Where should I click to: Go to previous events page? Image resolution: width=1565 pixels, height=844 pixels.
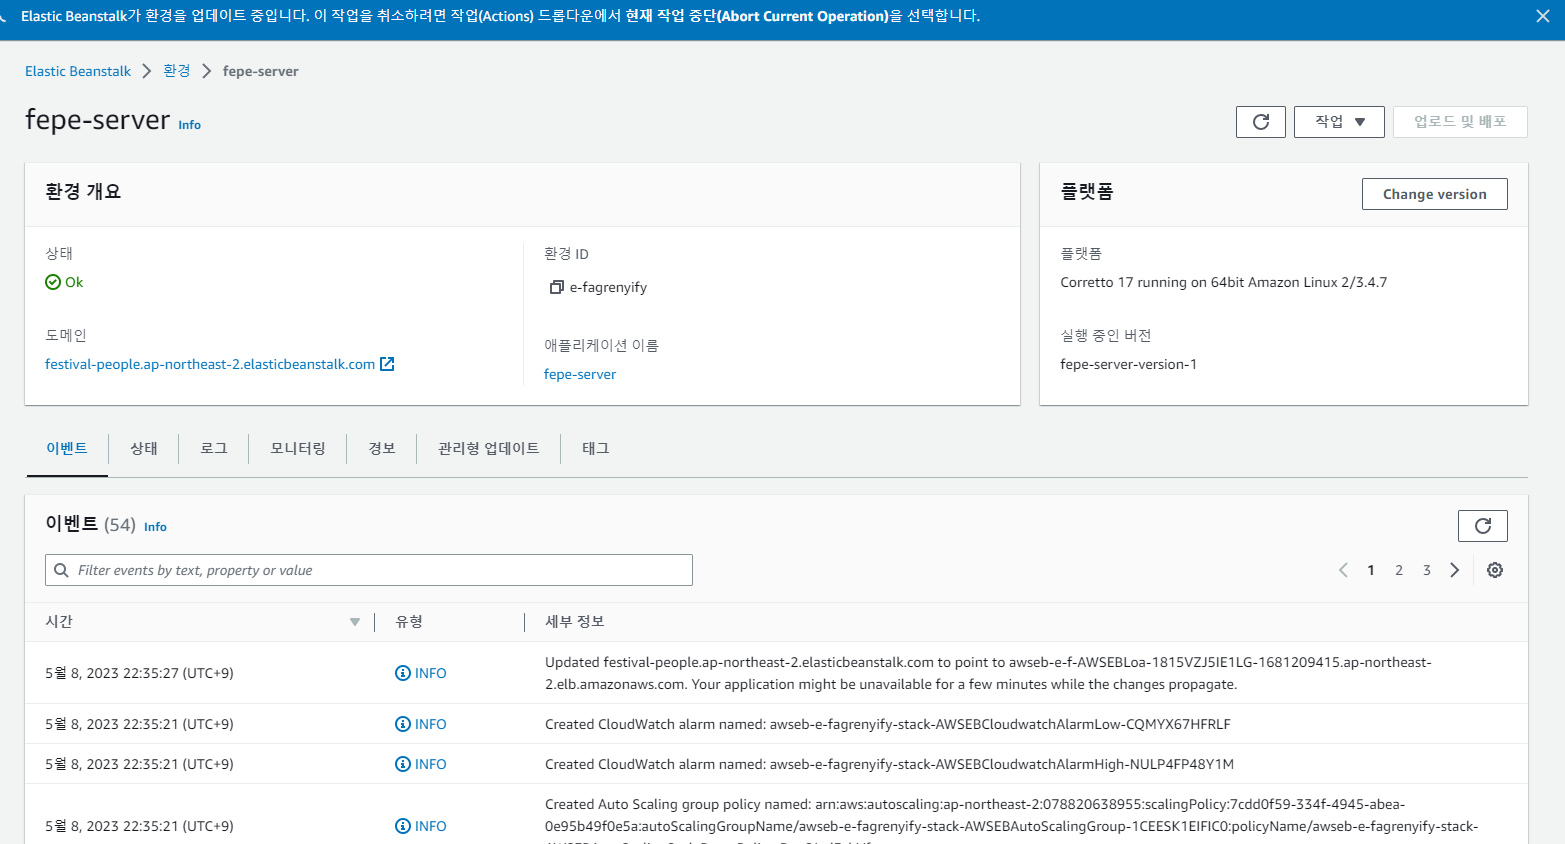tap(1343, 570)
